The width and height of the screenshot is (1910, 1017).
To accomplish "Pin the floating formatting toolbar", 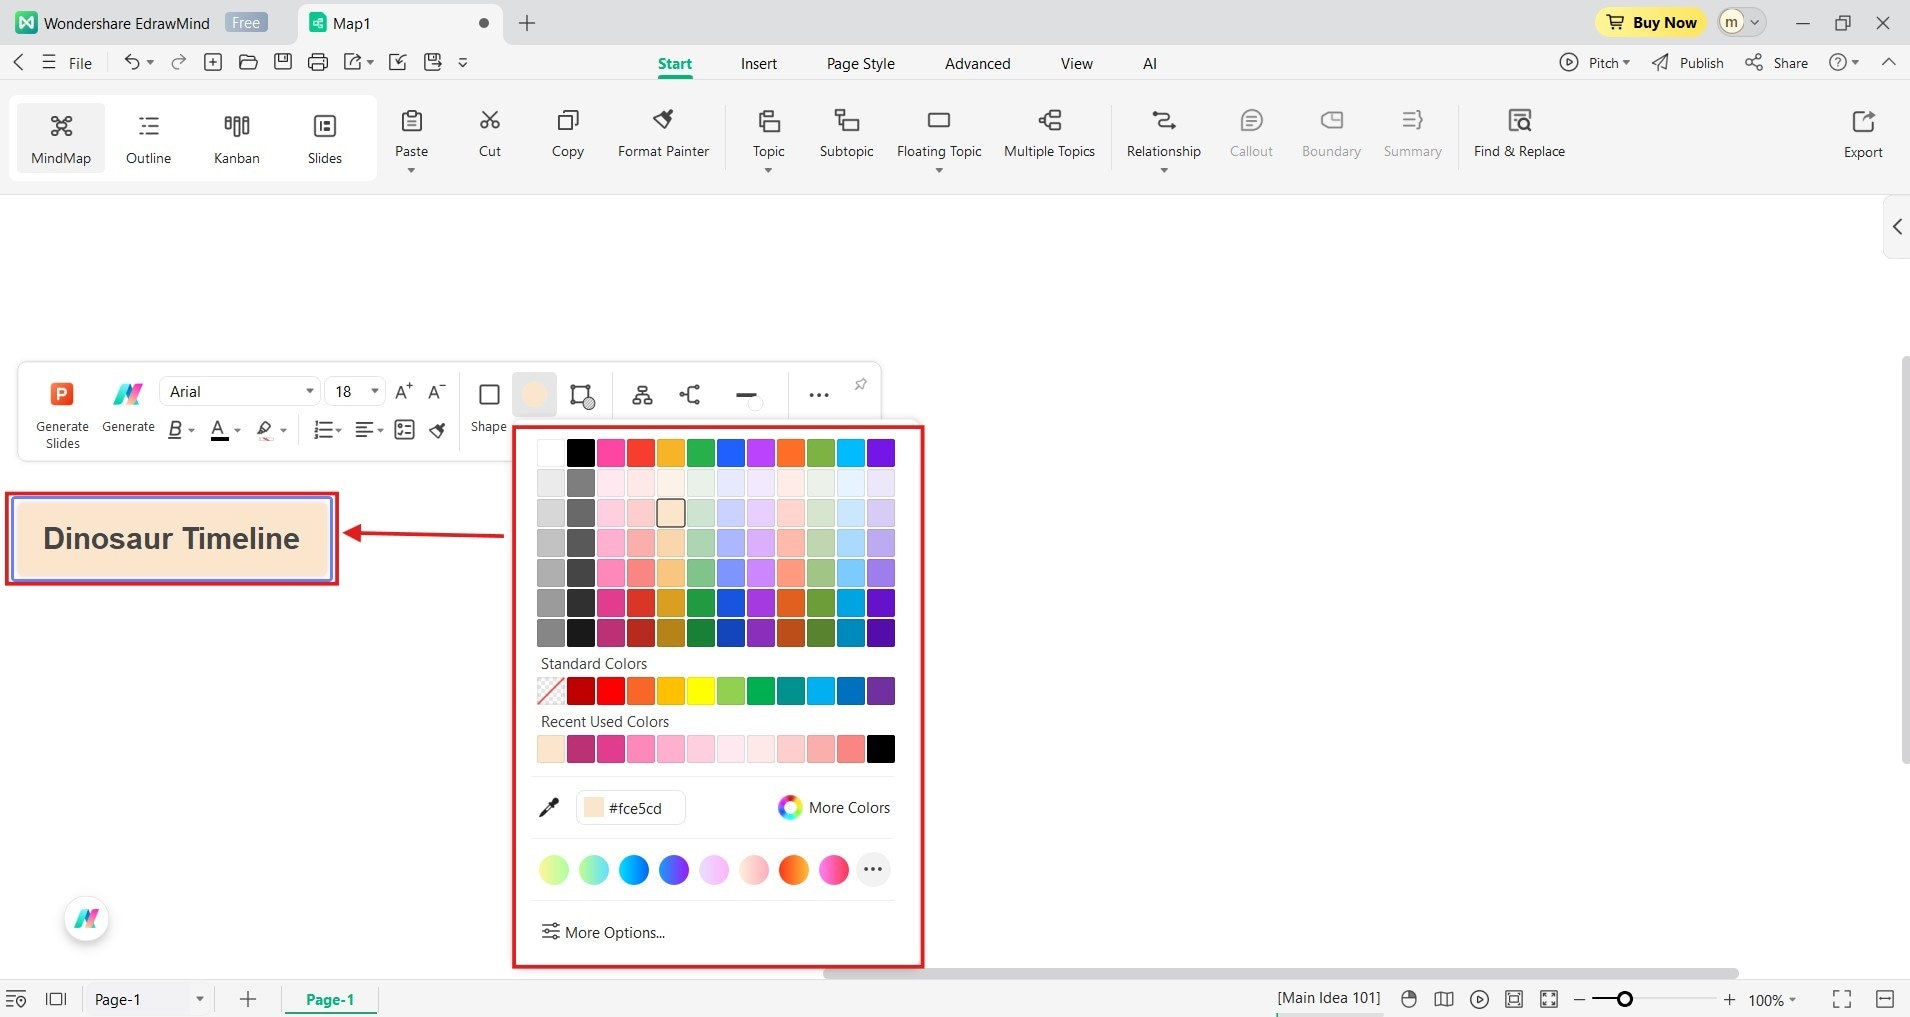I will tap(860, 384).
